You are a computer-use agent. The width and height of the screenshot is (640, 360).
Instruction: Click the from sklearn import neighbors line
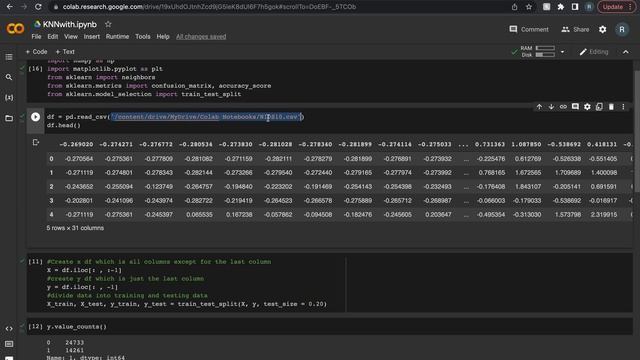pos(101,78)
